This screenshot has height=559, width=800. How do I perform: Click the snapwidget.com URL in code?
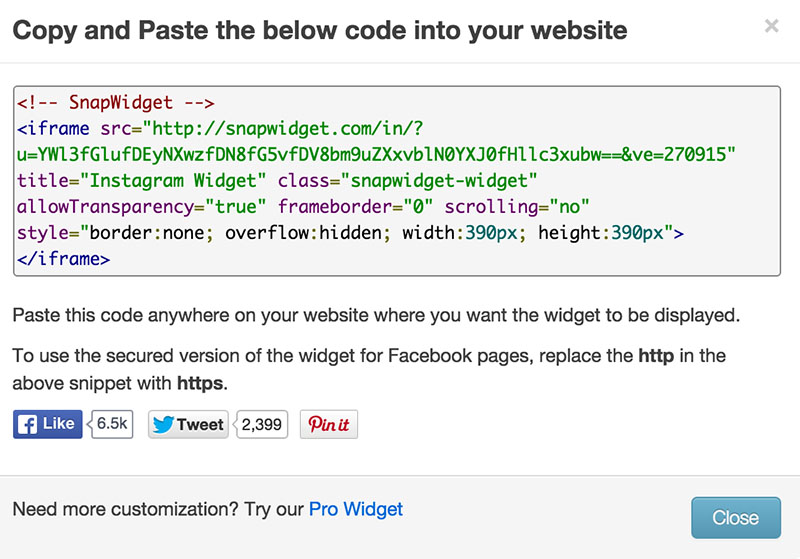point(283,129)
